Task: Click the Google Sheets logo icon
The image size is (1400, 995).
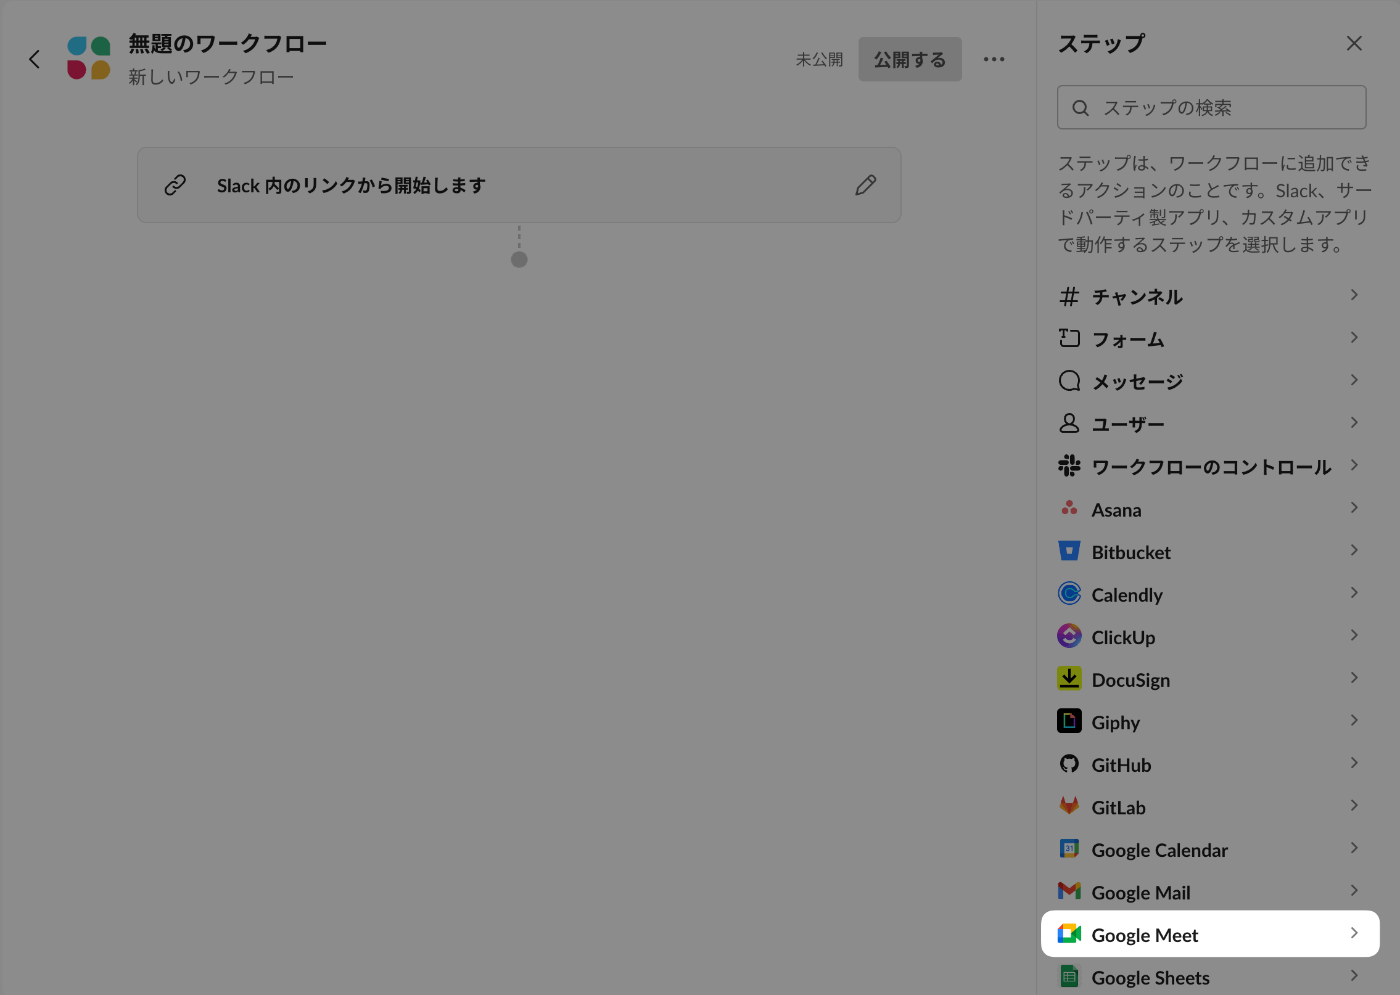Action: 1069,976
